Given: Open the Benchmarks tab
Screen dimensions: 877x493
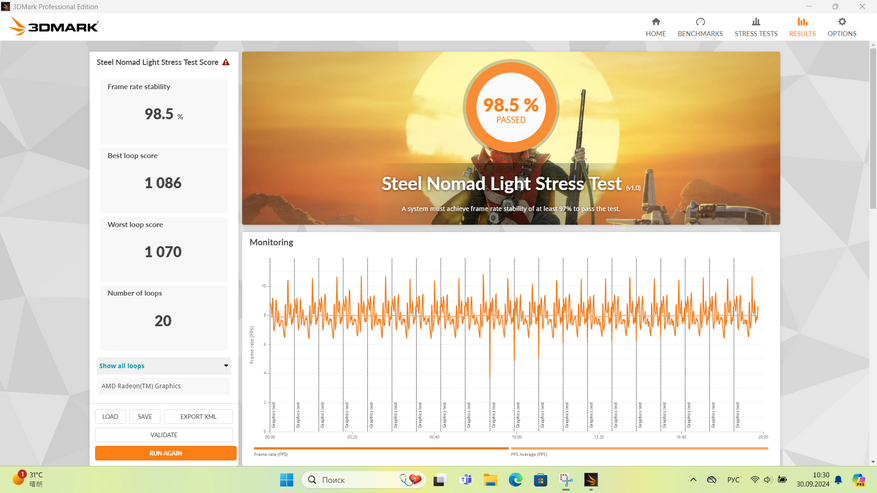Looking at the screenshot, I should [700, 27].
